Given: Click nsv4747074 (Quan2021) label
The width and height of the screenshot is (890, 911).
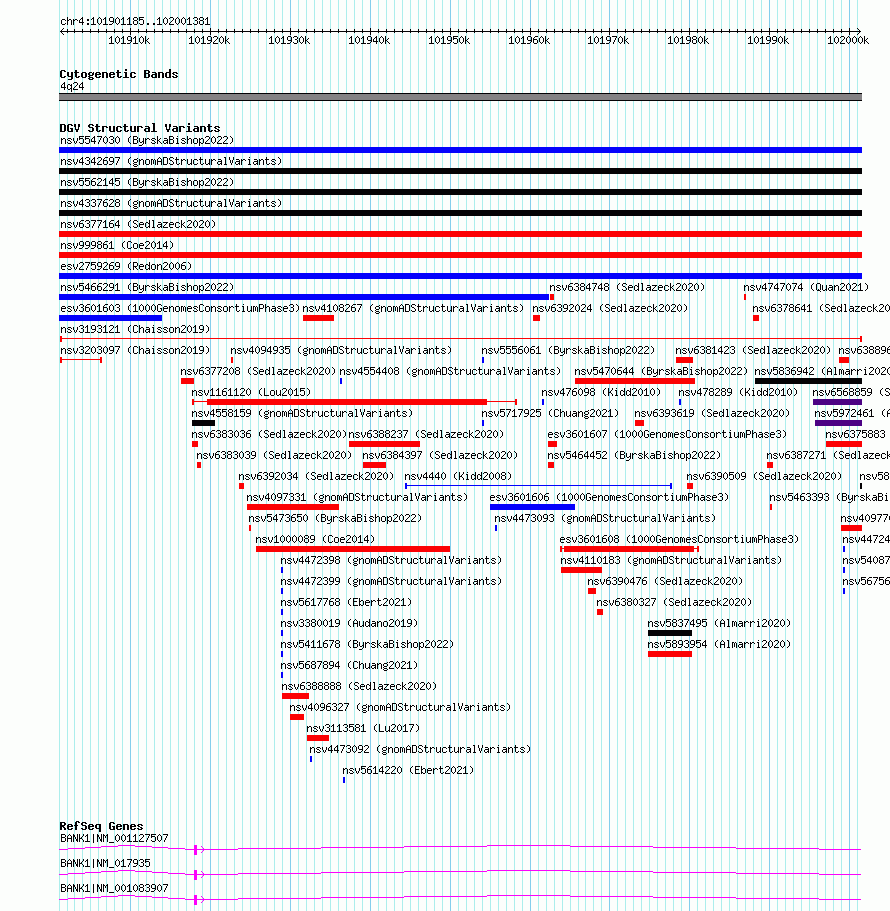Looking at the screenshot, I should pos(806,287).
